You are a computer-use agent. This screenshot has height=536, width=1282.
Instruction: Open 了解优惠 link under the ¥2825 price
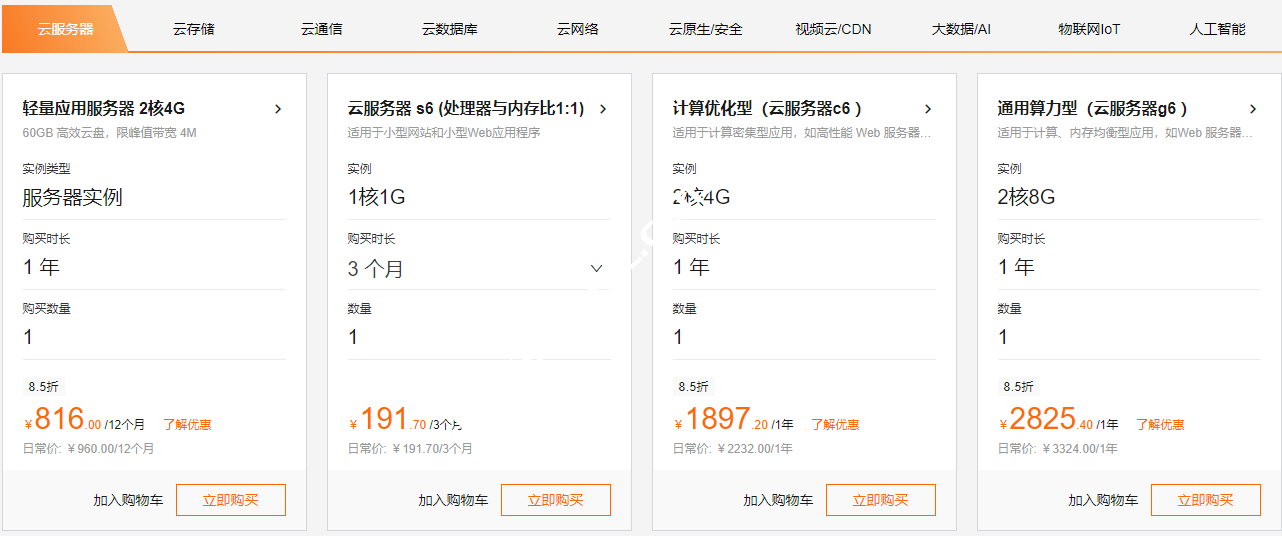pyautogui.click(x=1160, y=425)
